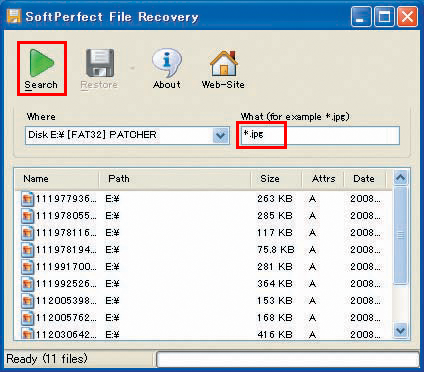Click the SoftPerfect File Recovery title icon

coord(14,16)
